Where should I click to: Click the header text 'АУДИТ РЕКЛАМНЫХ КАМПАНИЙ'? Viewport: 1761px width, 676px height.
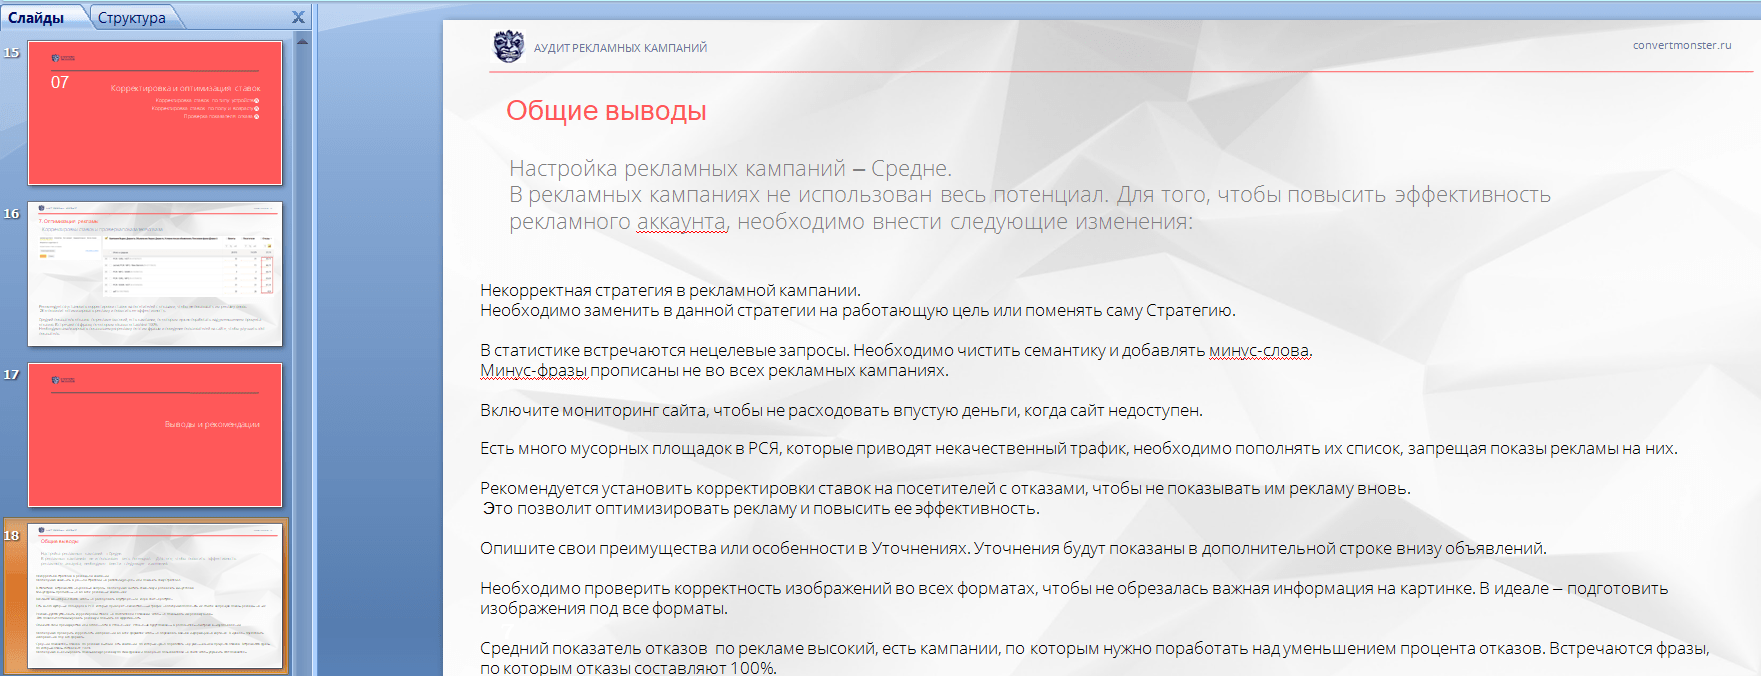(620, 48)
